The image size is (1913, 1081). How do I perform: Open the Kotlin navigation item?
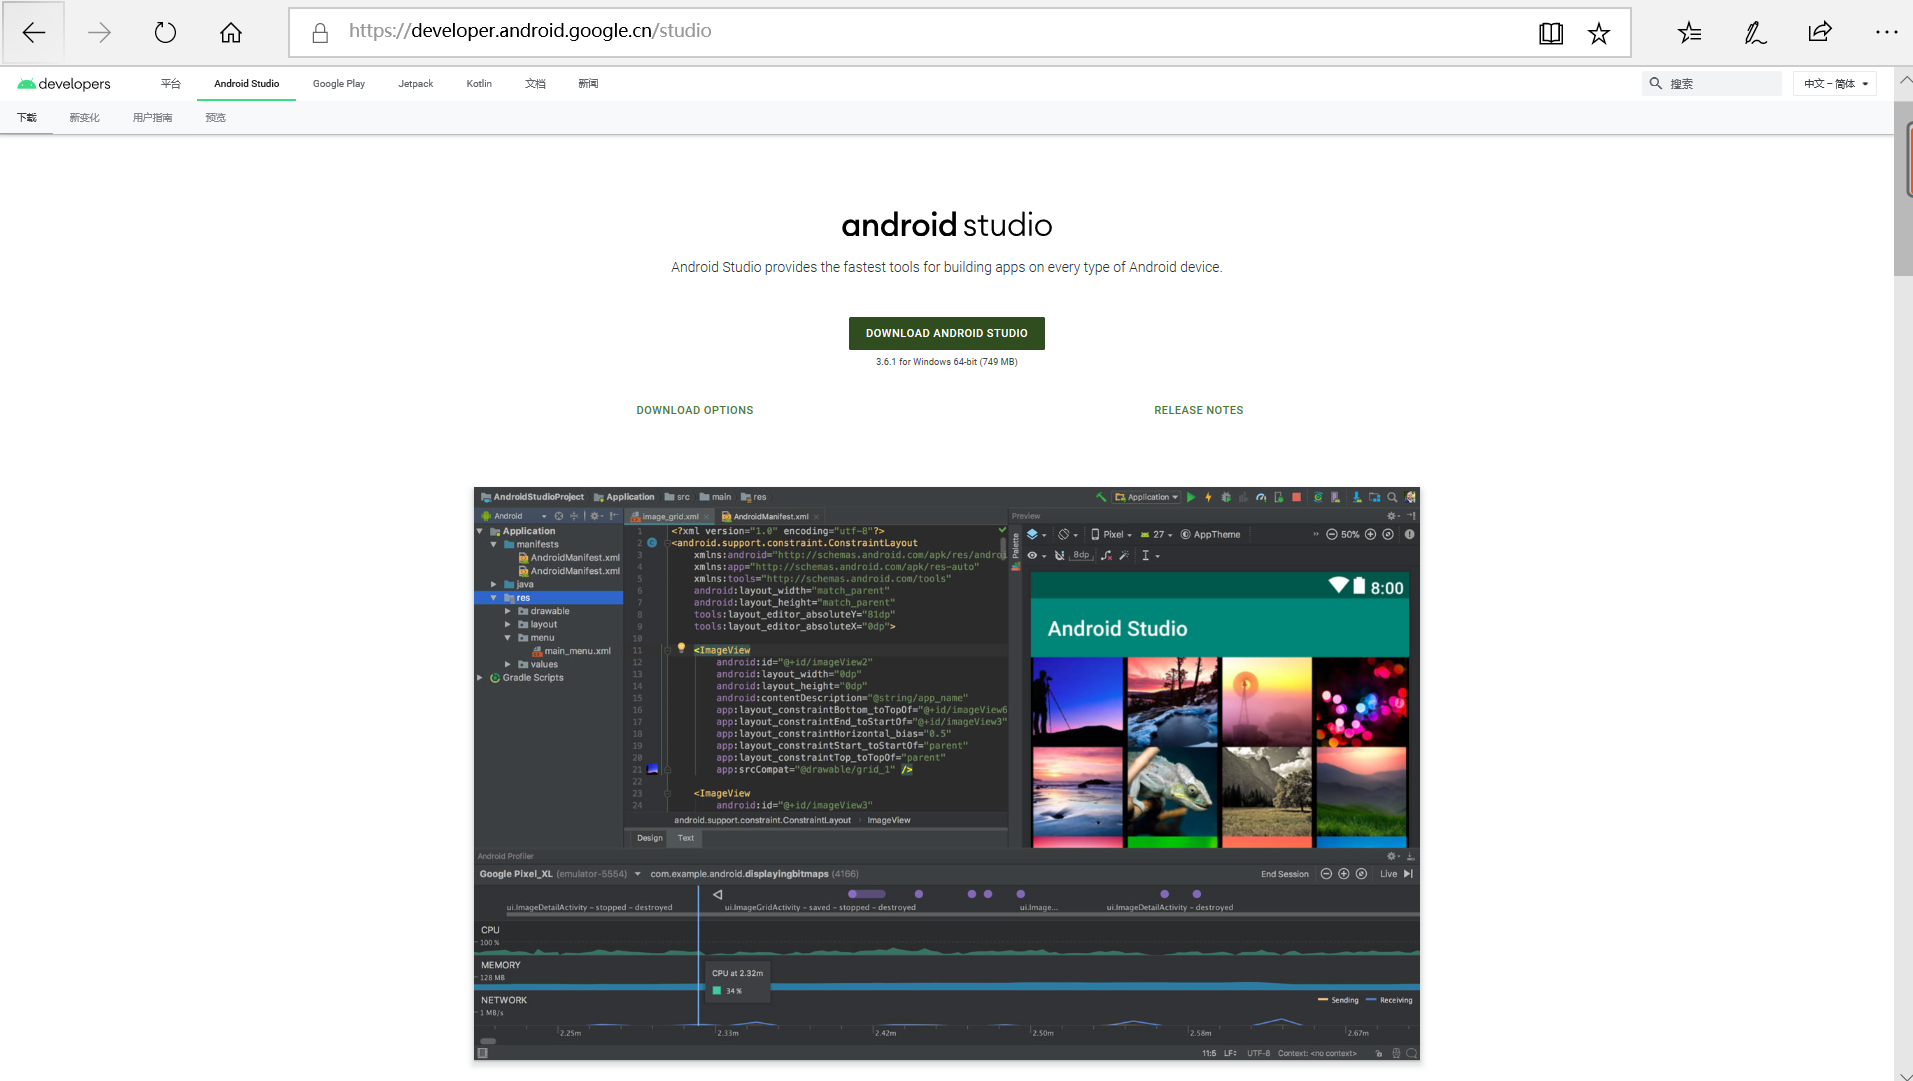479,84
